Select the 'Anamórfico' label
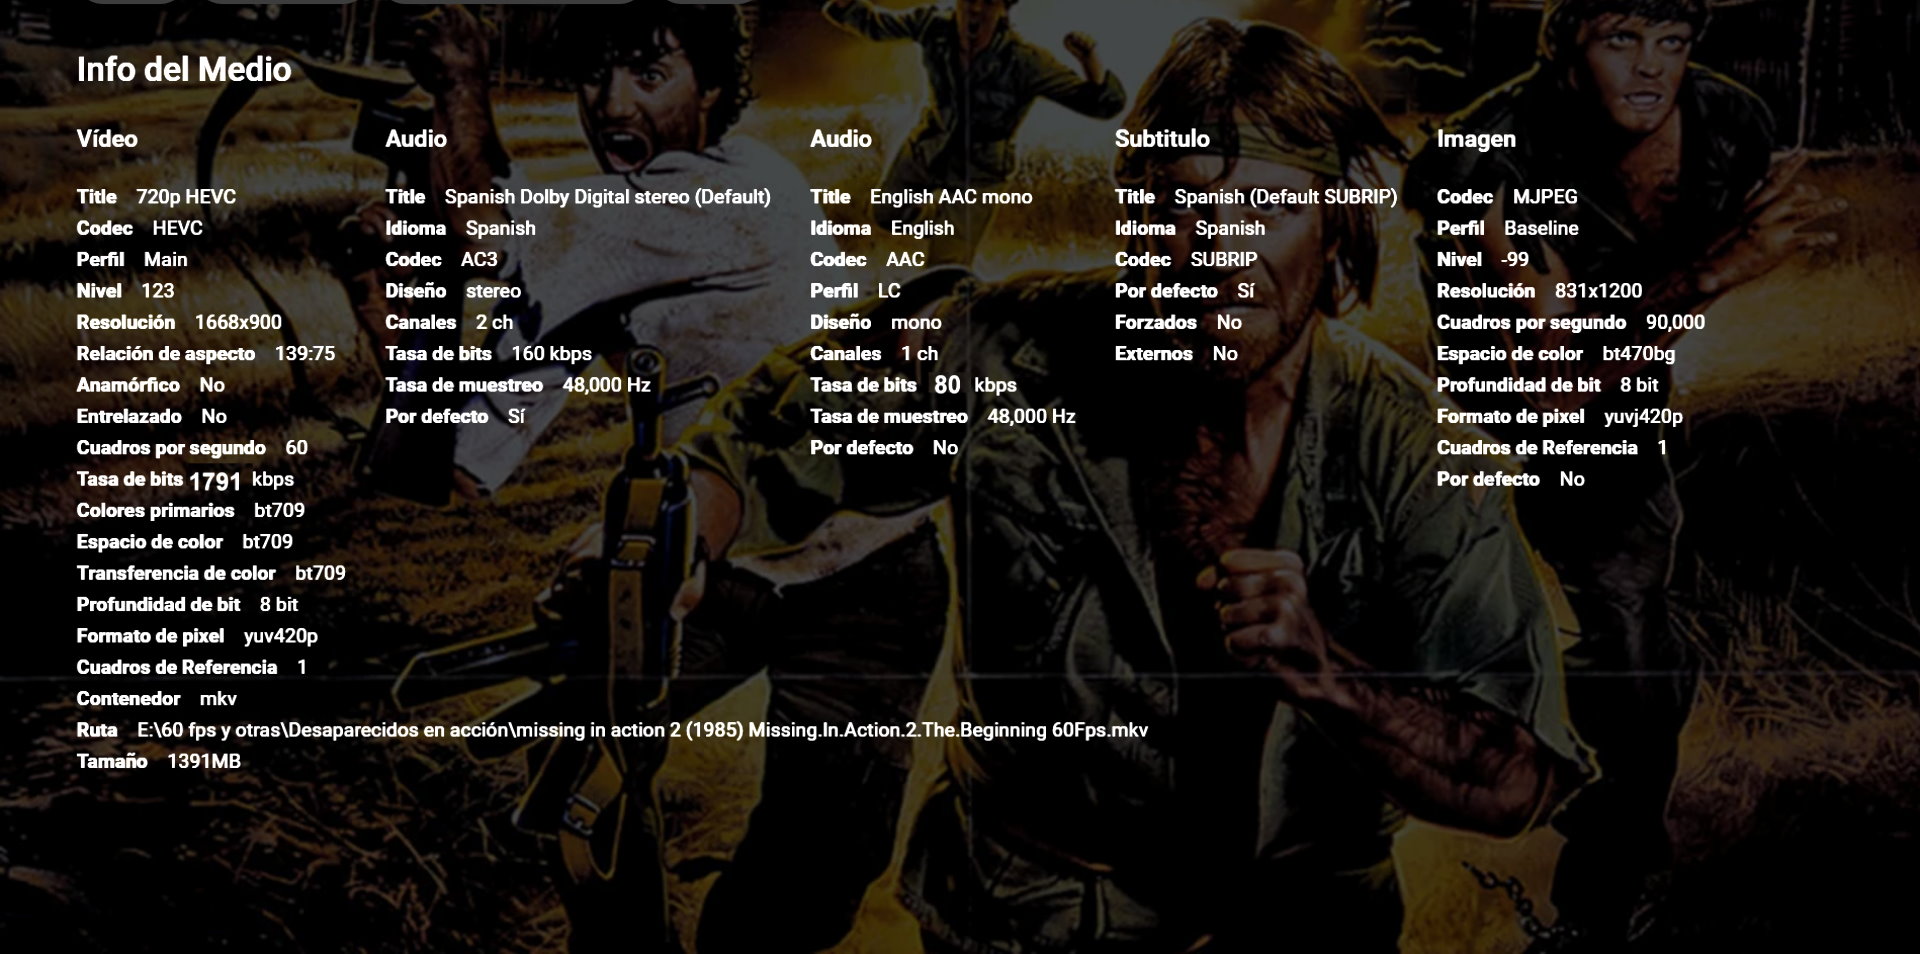1920x954 pixels. [x=128, y=385]
